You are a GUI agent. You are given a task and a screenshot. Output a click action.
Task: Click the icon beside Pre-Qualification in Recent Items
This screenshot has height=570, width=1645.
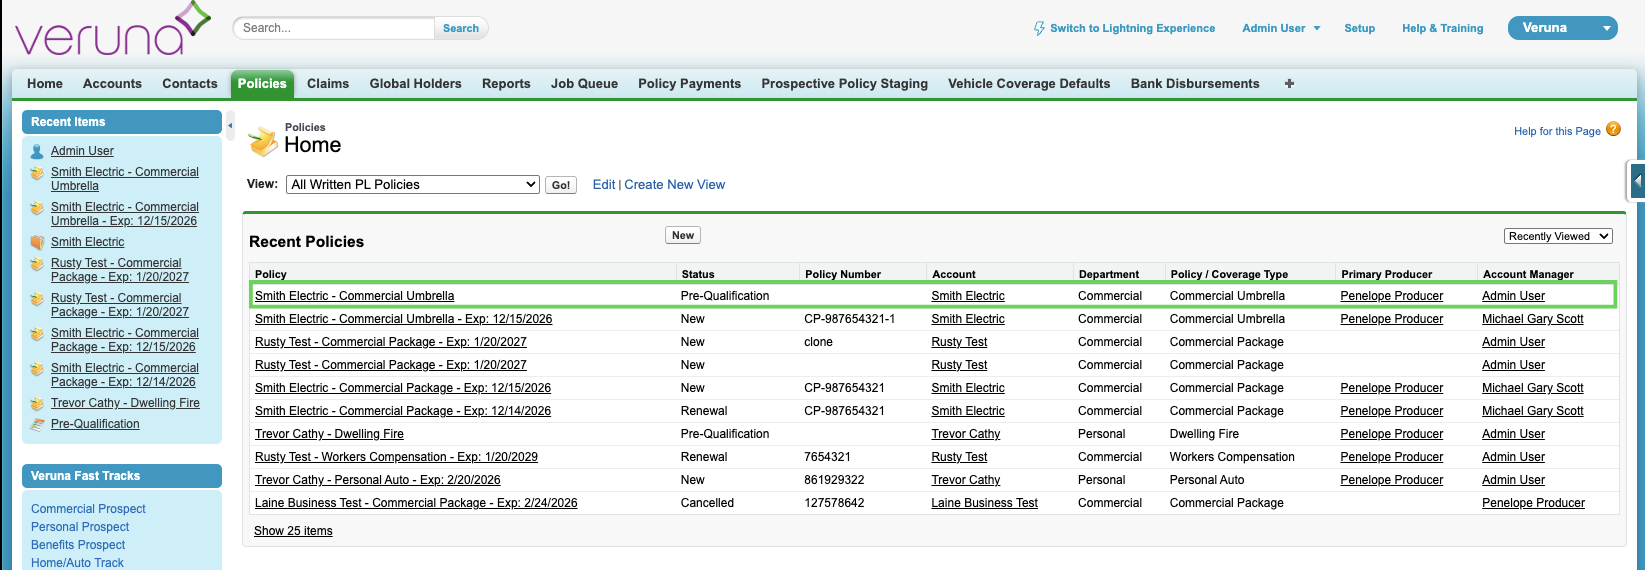(x=37, y=424)
